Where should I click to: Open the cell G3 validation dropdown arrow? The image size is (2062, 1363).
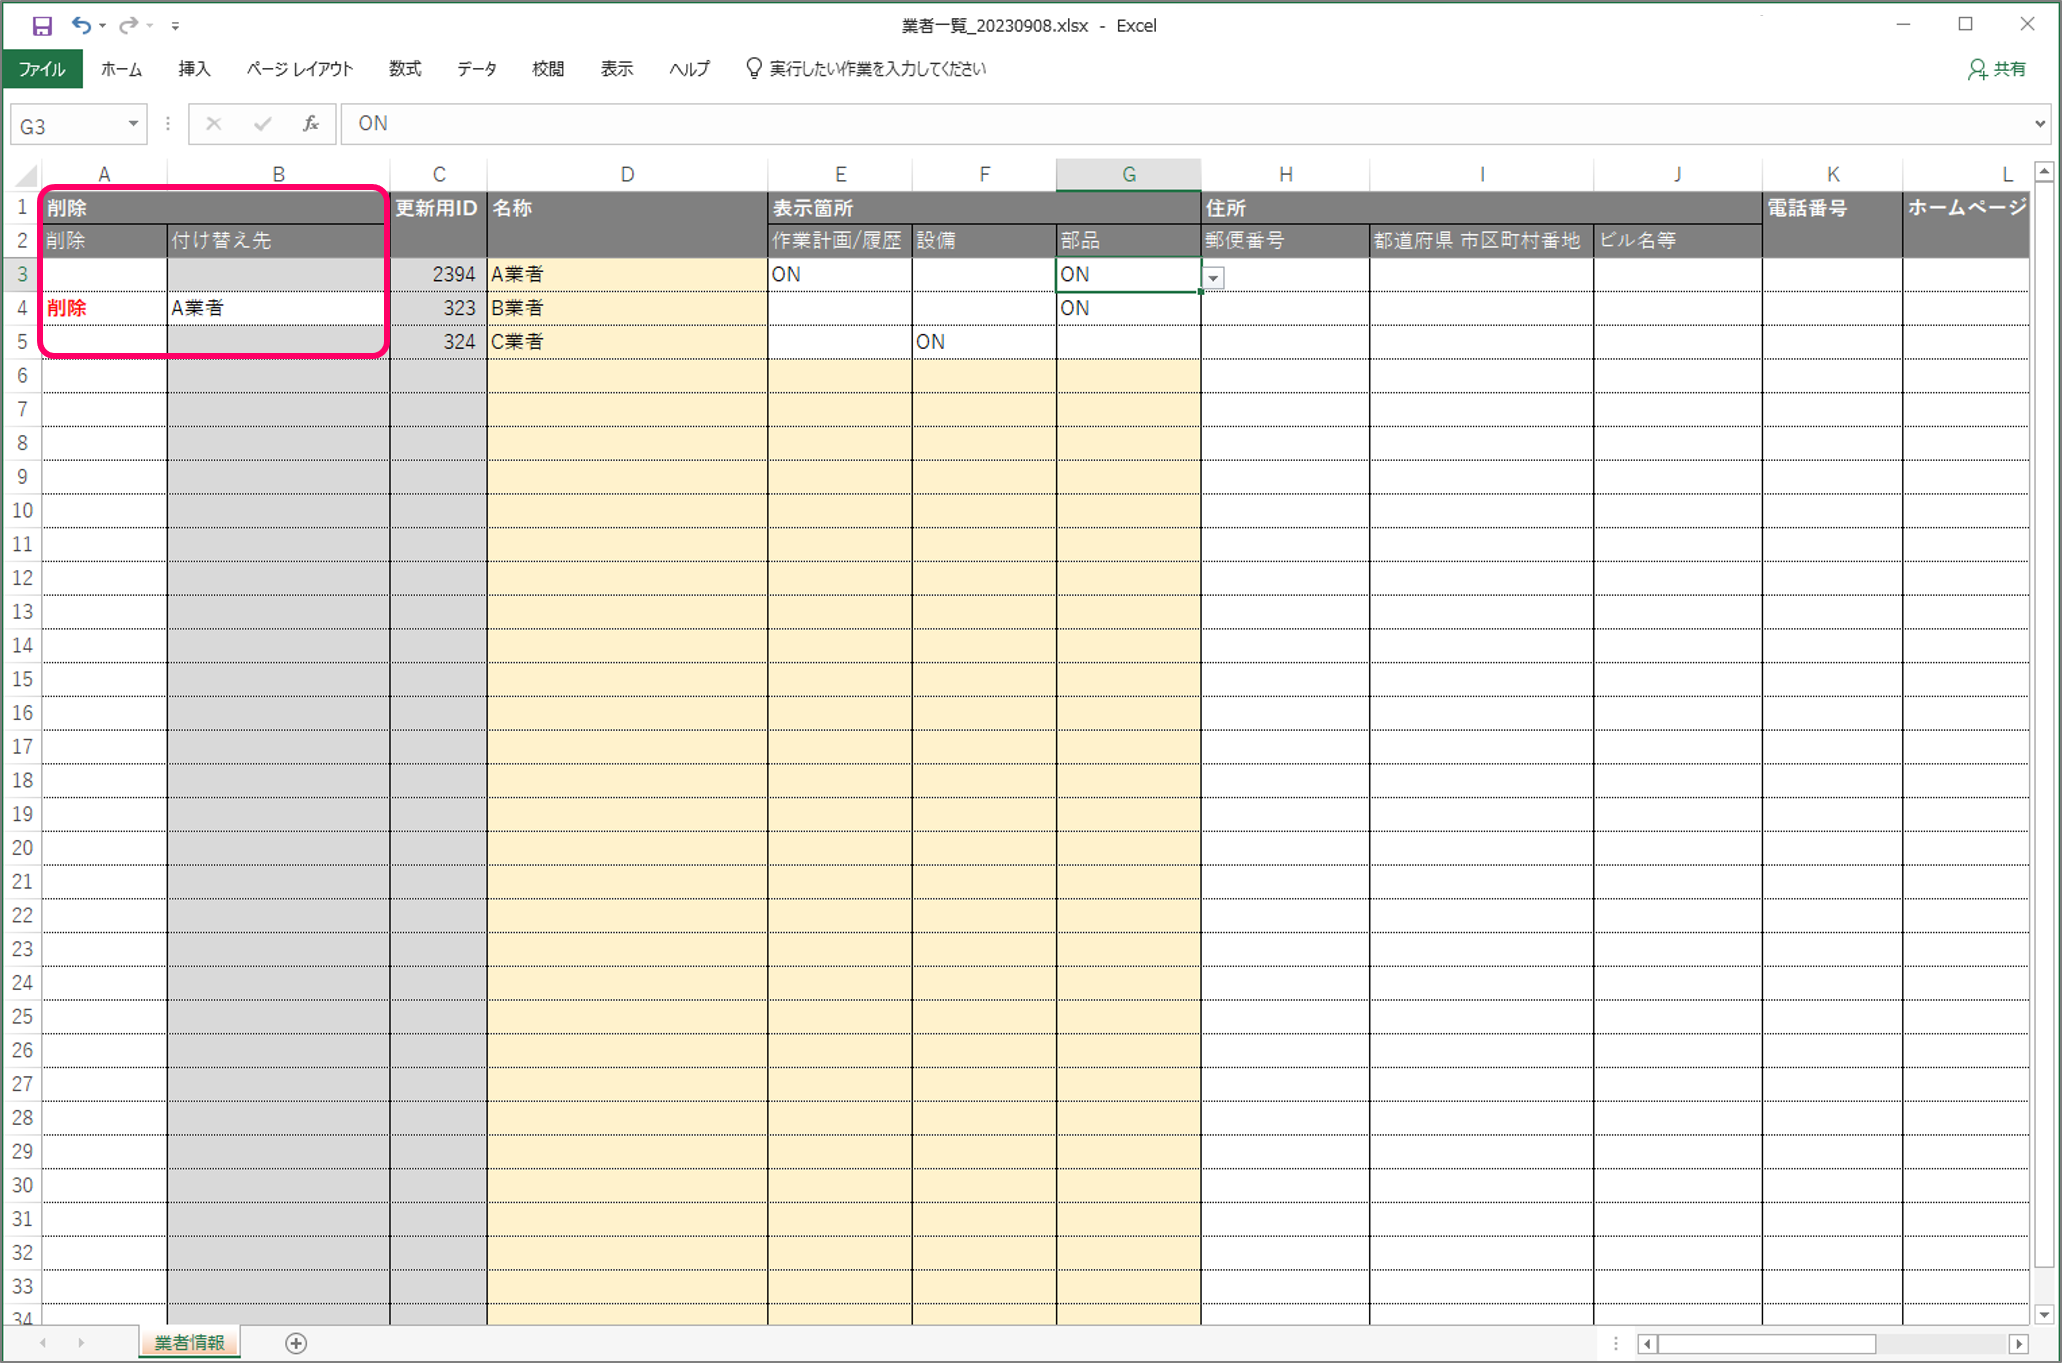pos(1213,278)
